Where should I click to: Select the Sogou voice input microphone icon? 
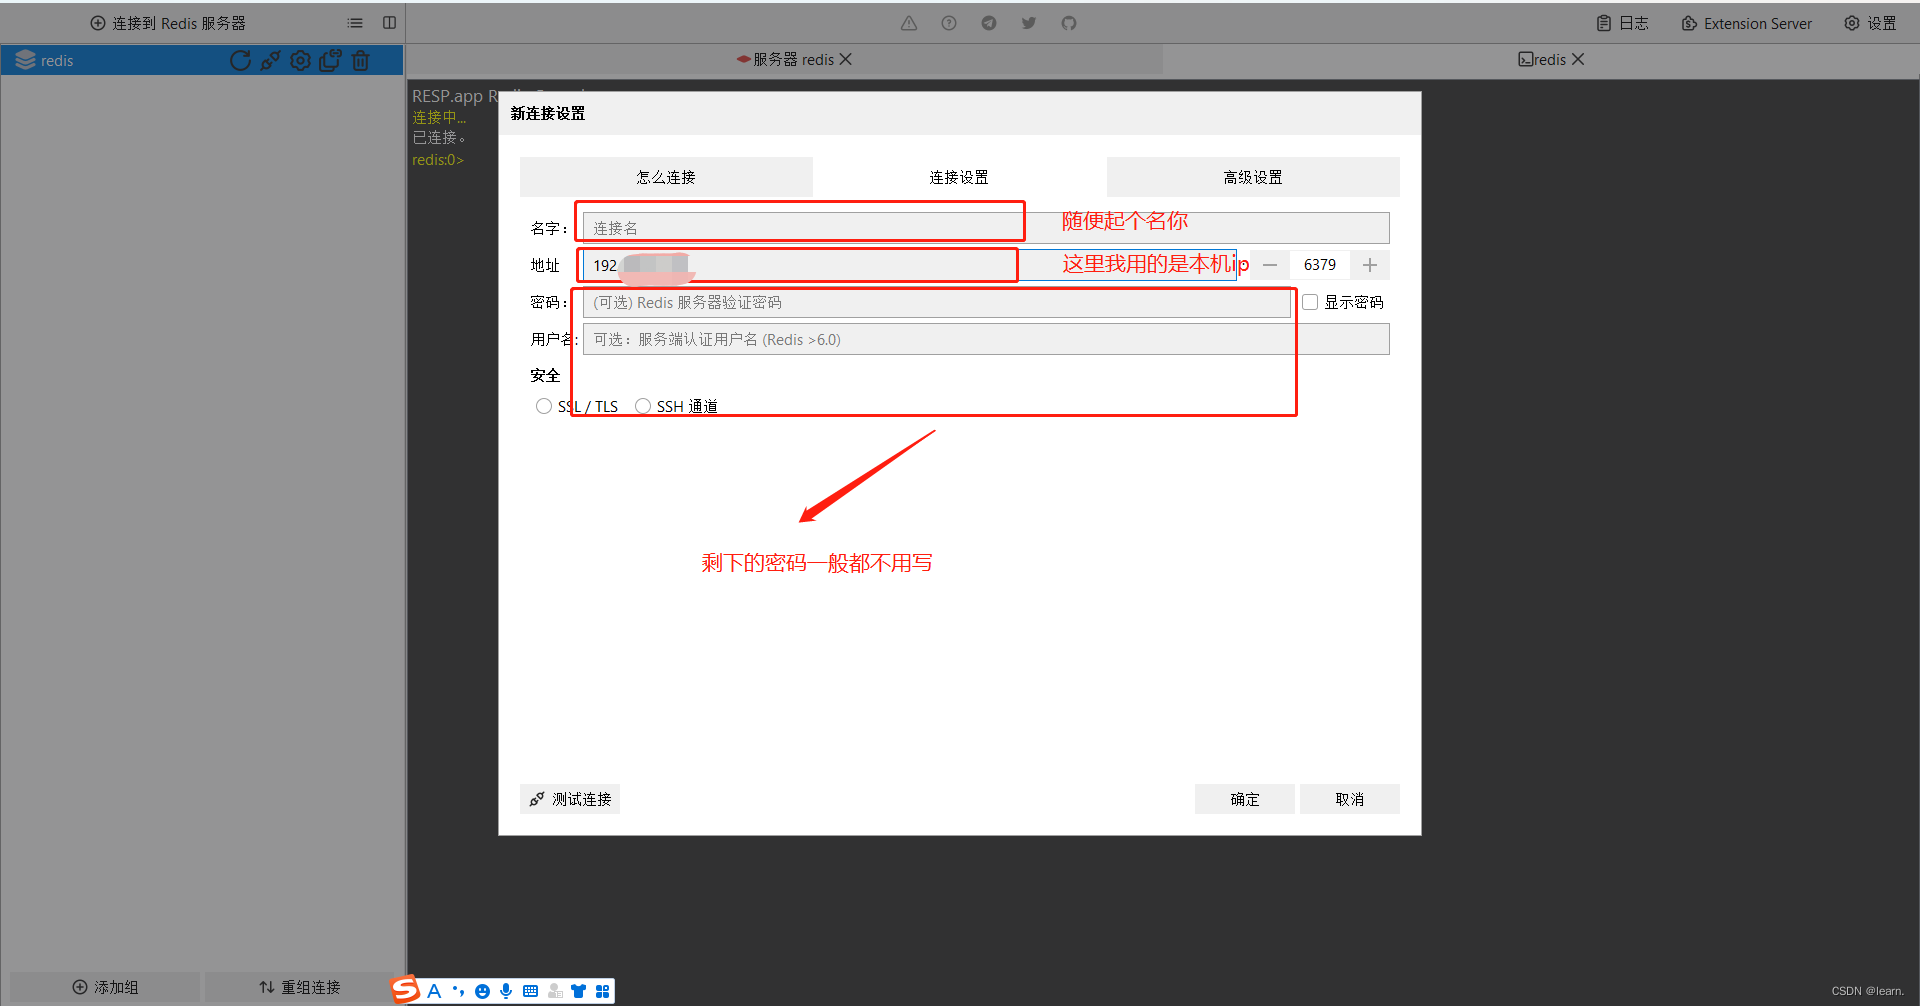[506, 990]
